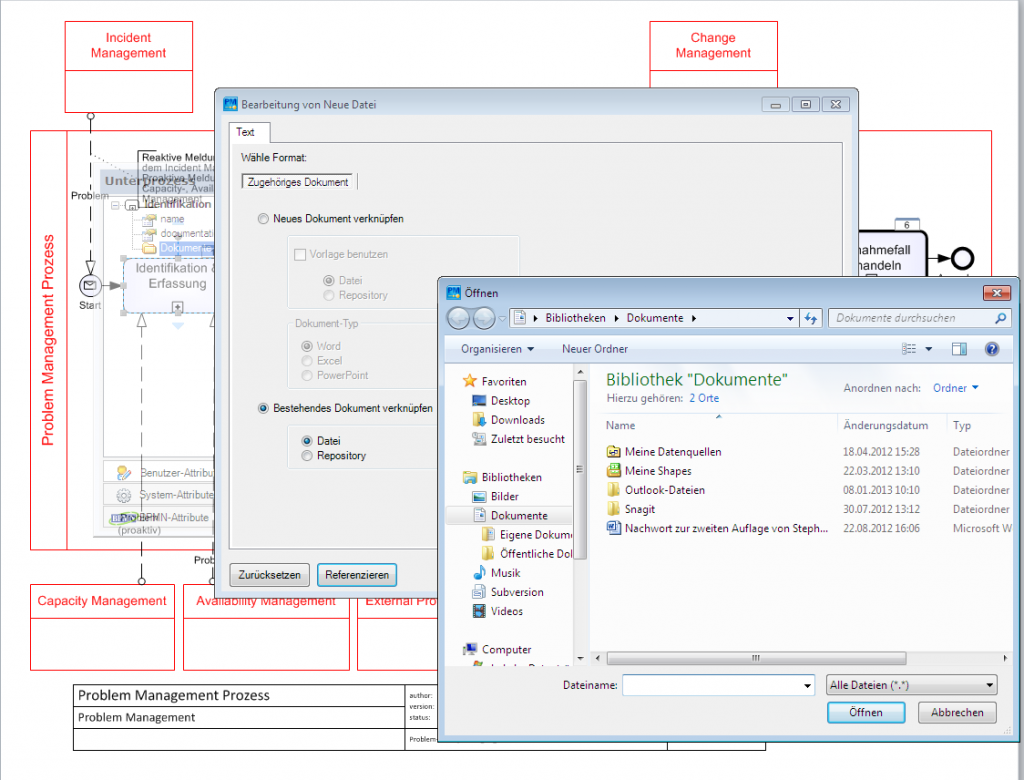Toggle the preview pane icon
Screen dimensions: 1024x780
959,349
